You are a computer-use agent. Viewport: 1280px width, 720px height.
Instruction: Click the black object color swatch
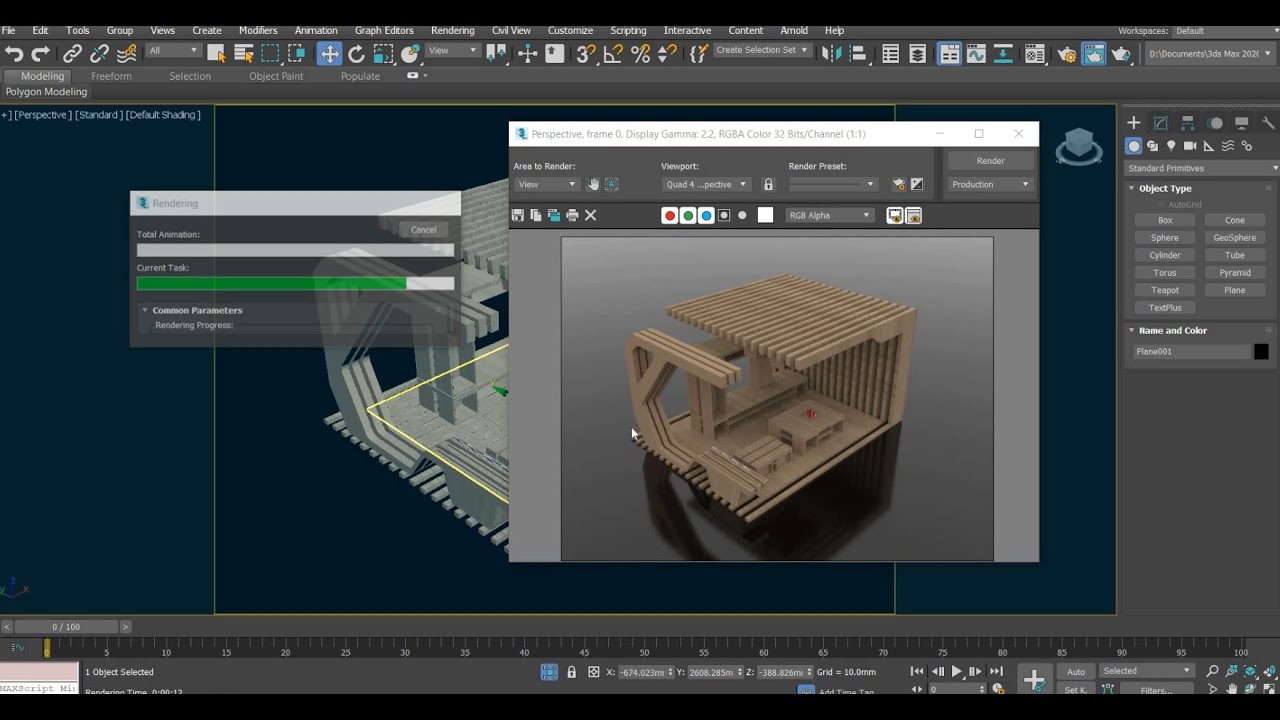click(x=1261, y=351)
